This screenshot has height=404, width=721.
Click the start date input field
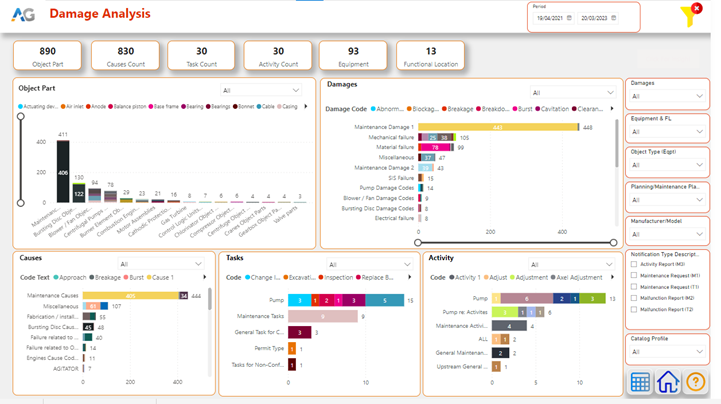pos(549,18)
